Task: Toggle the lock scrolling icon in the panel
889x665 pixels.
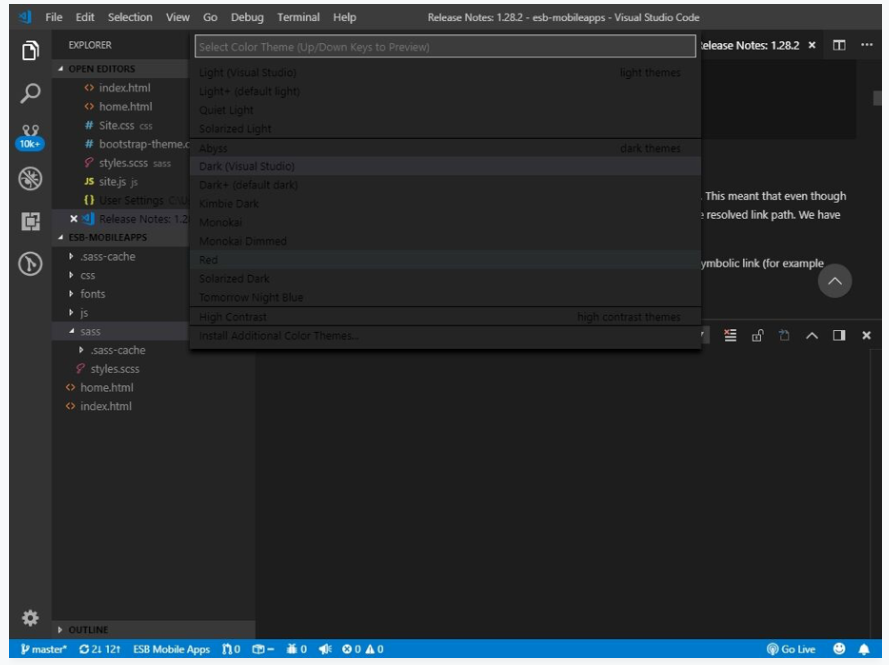Action: tap(757, 335)
